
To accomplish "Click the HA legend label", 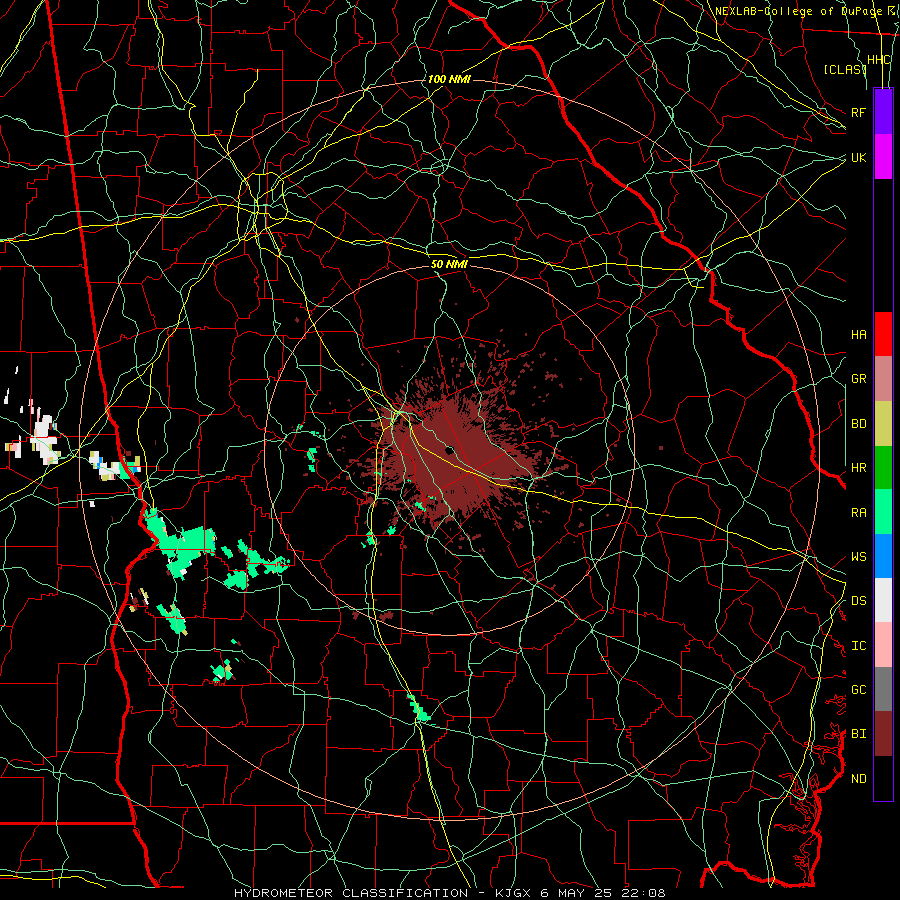I will click(858, 335).
